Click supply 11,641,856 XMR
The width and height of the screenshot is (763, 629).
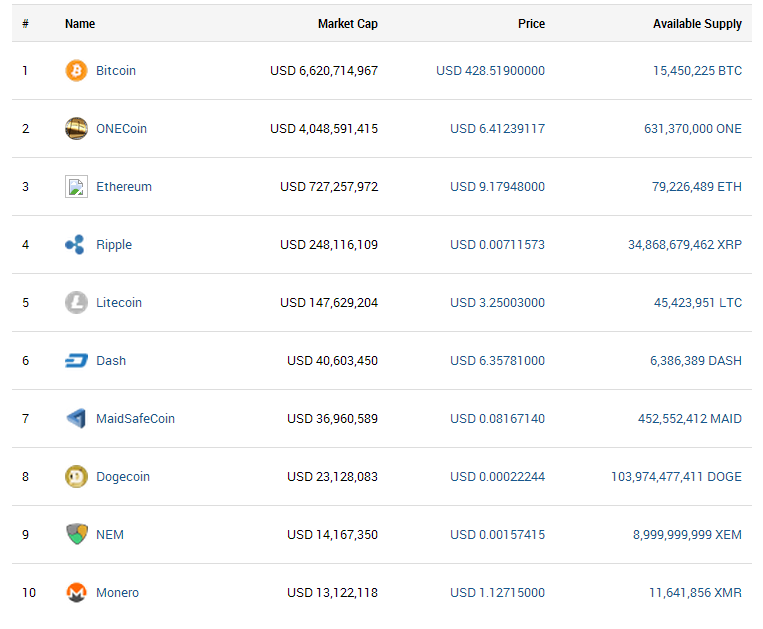click(695, 593)
